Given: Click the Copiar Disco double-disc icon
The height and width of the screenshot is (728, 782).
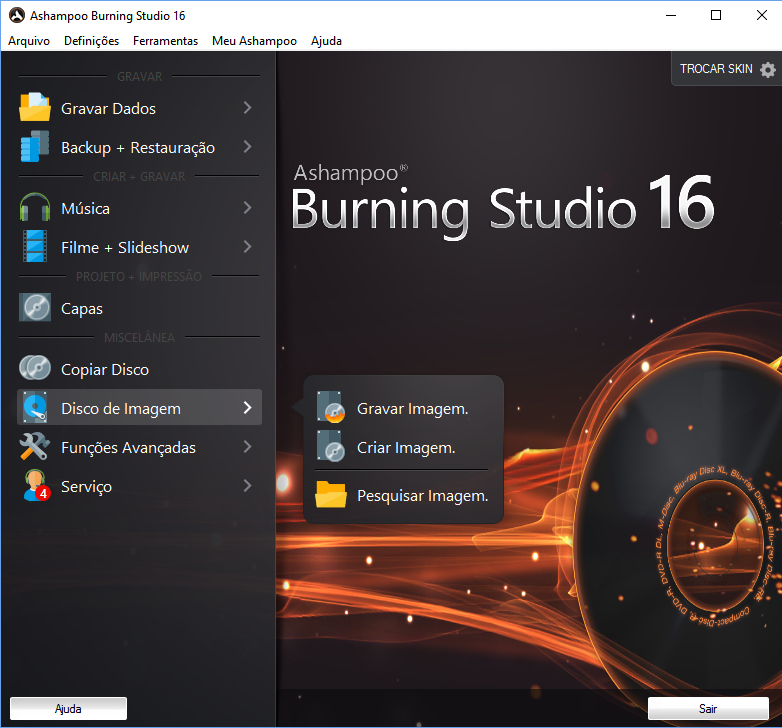Looking at the screenshot, I should (x=35, y=368).
